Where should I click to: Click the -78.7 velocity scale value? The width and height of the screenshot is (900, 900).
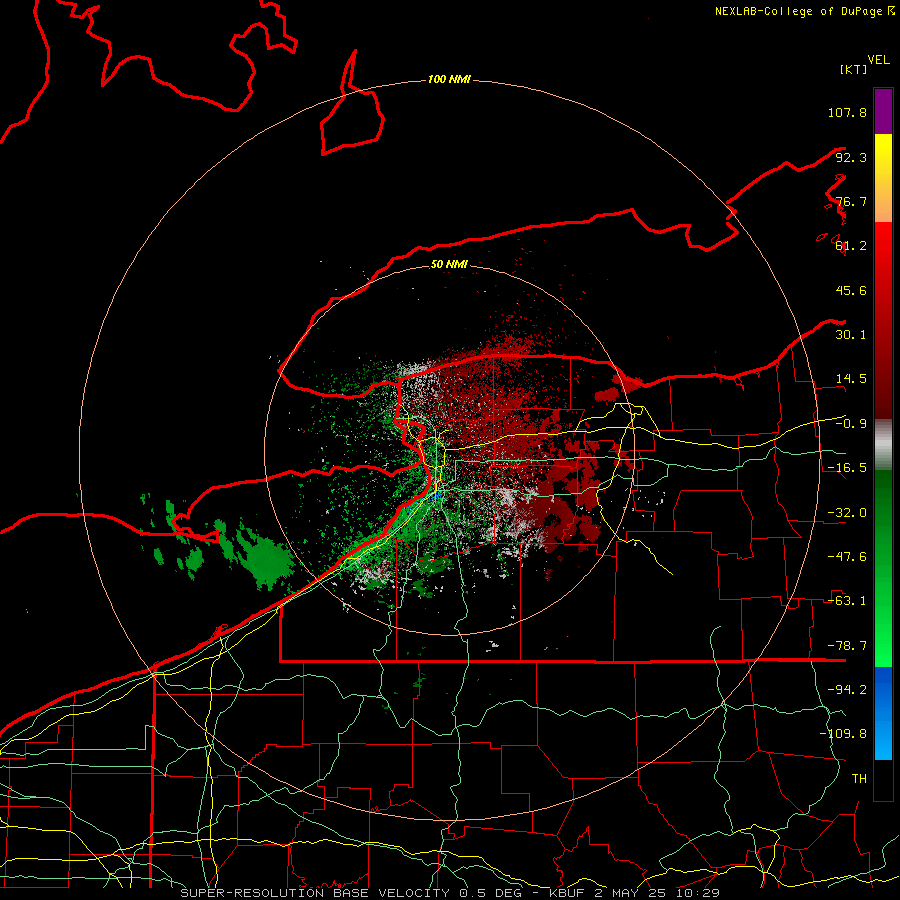[847, 646]
